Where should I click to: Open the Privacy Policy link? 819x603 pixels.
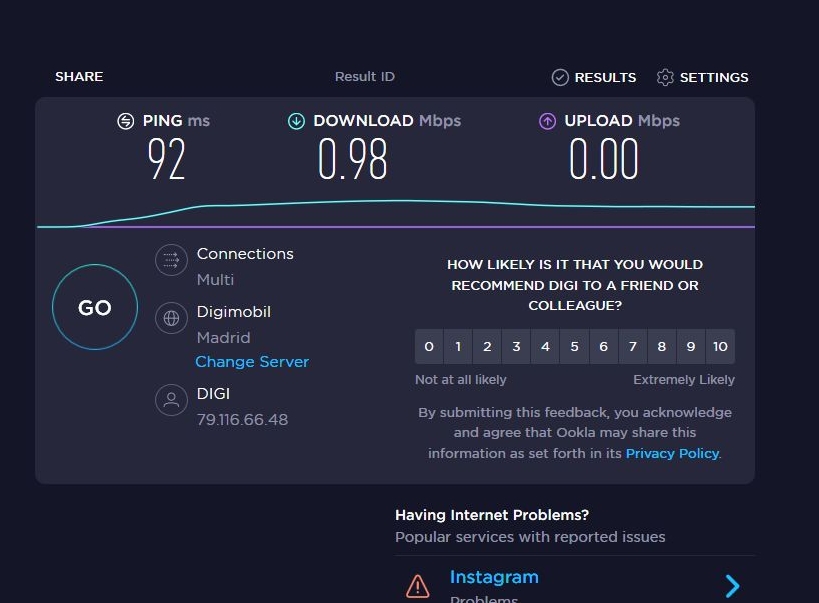point(672,454)
